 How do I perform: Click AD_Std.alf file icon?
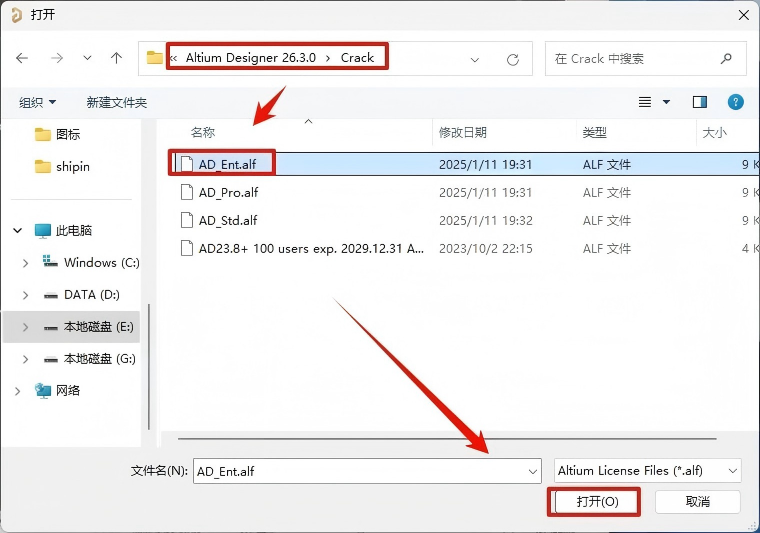187,220
